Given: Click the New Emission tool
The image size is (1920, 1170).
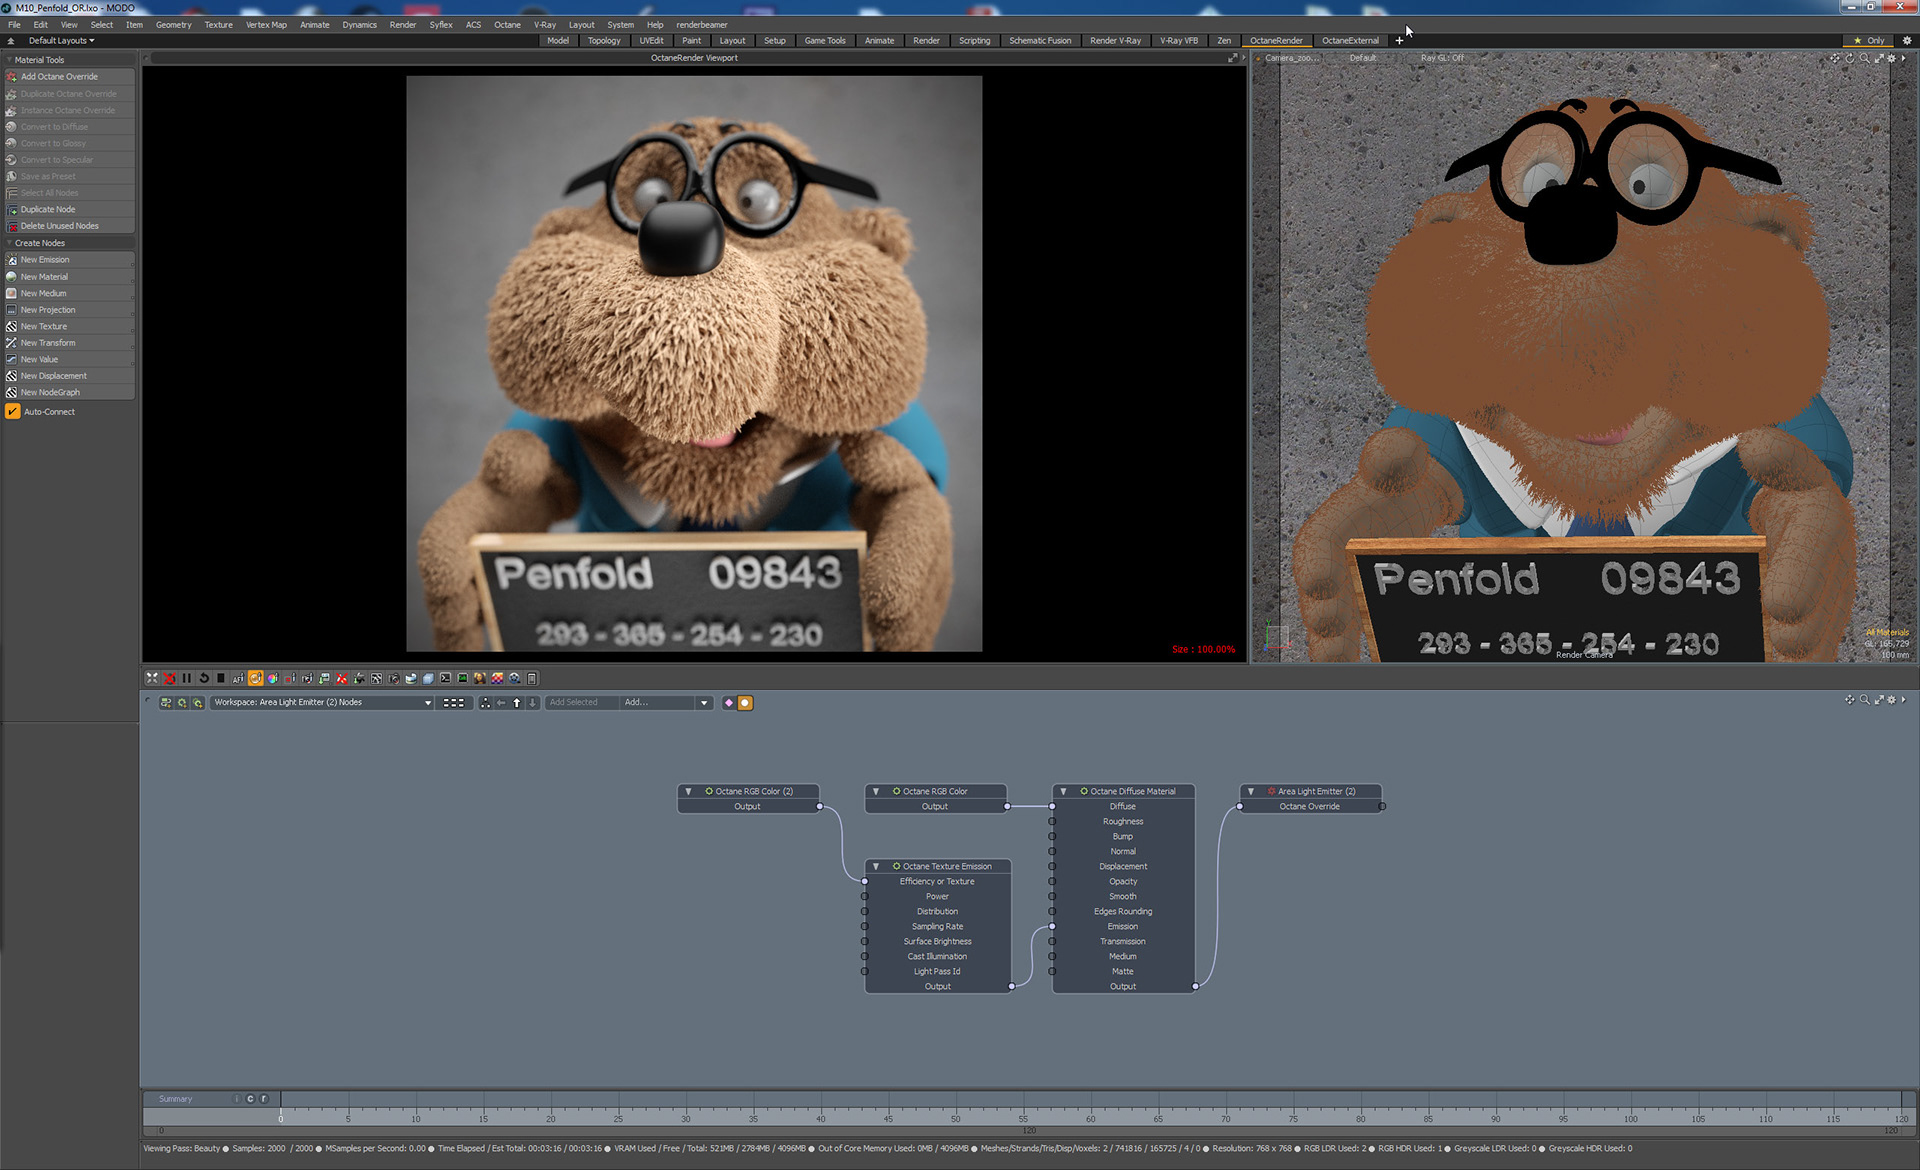Looking at the screenshot, I should pos(45,260).
